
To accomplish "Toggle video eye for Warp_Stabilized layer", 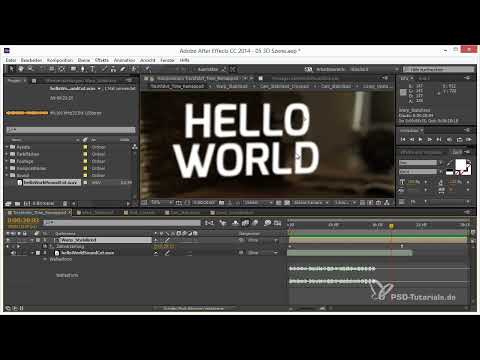I will click(8, 240).
